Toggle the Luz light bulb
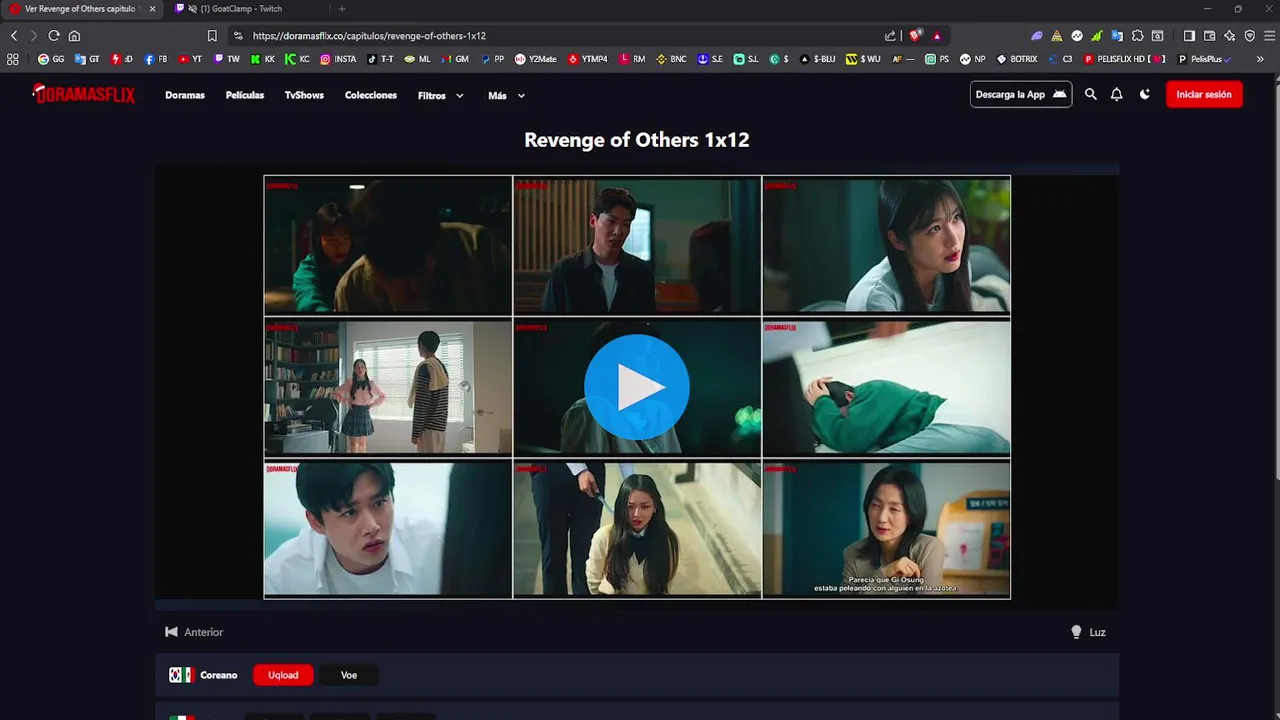The width and height of the screenshot is (1280, 720). [x=1088, y=632]
